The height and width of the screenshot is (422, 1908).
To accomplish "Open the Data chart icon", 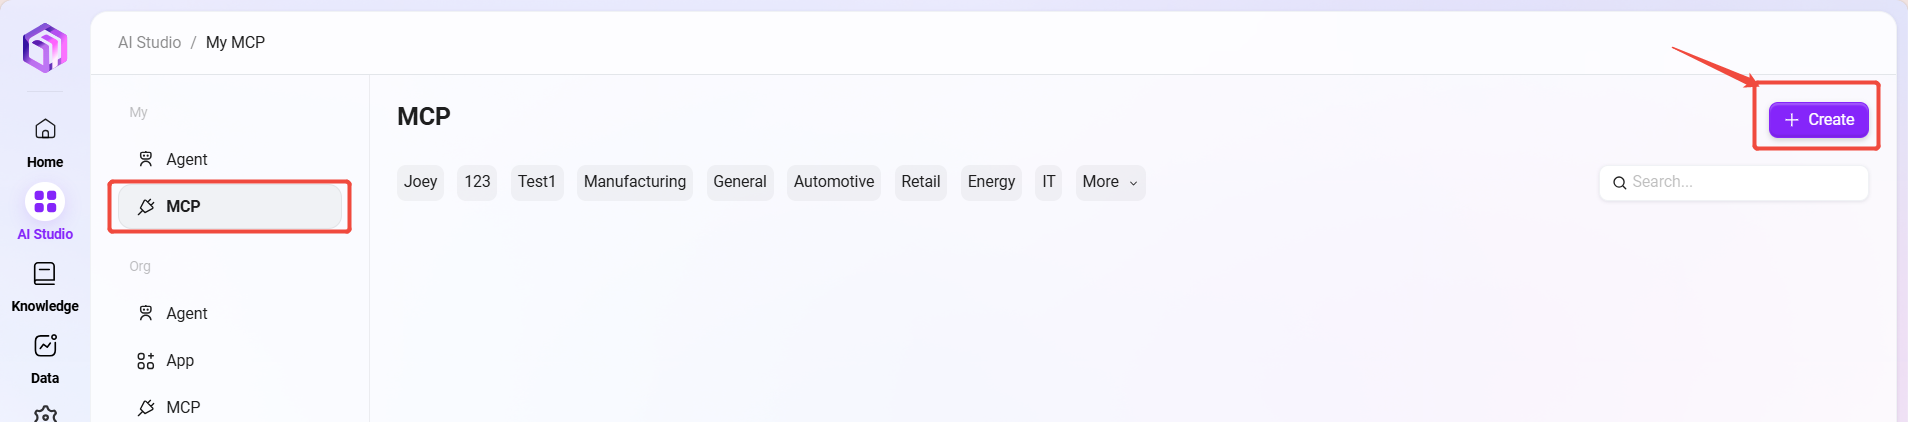I will click(45, 346).
